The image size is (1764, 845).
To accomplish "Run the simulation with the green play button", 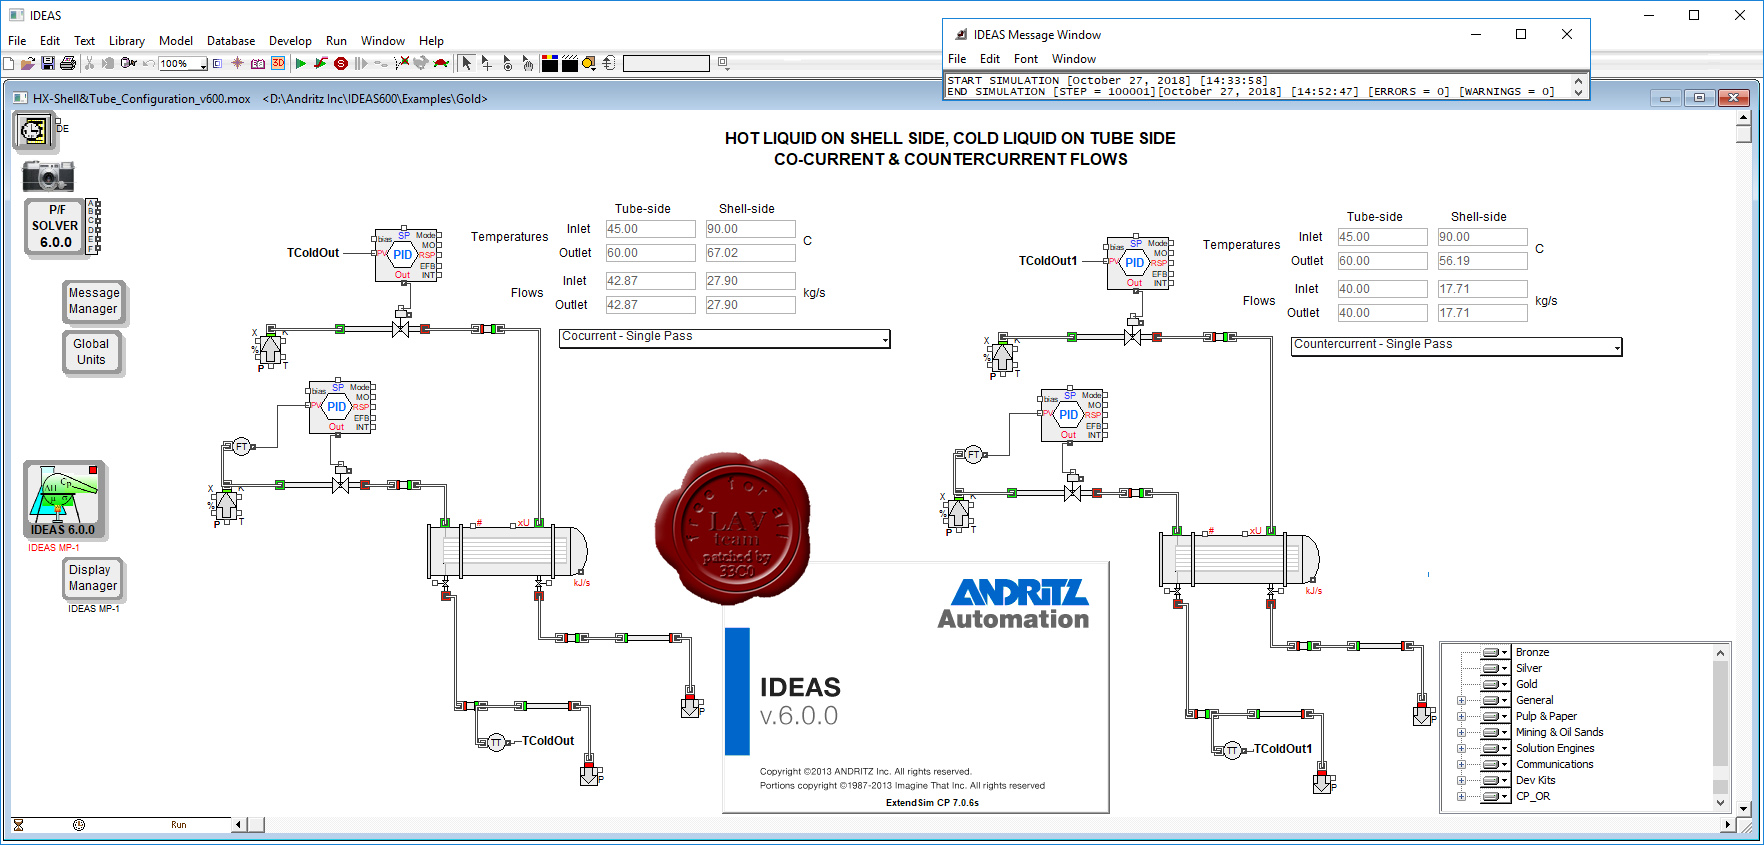I will coord(301,64).
